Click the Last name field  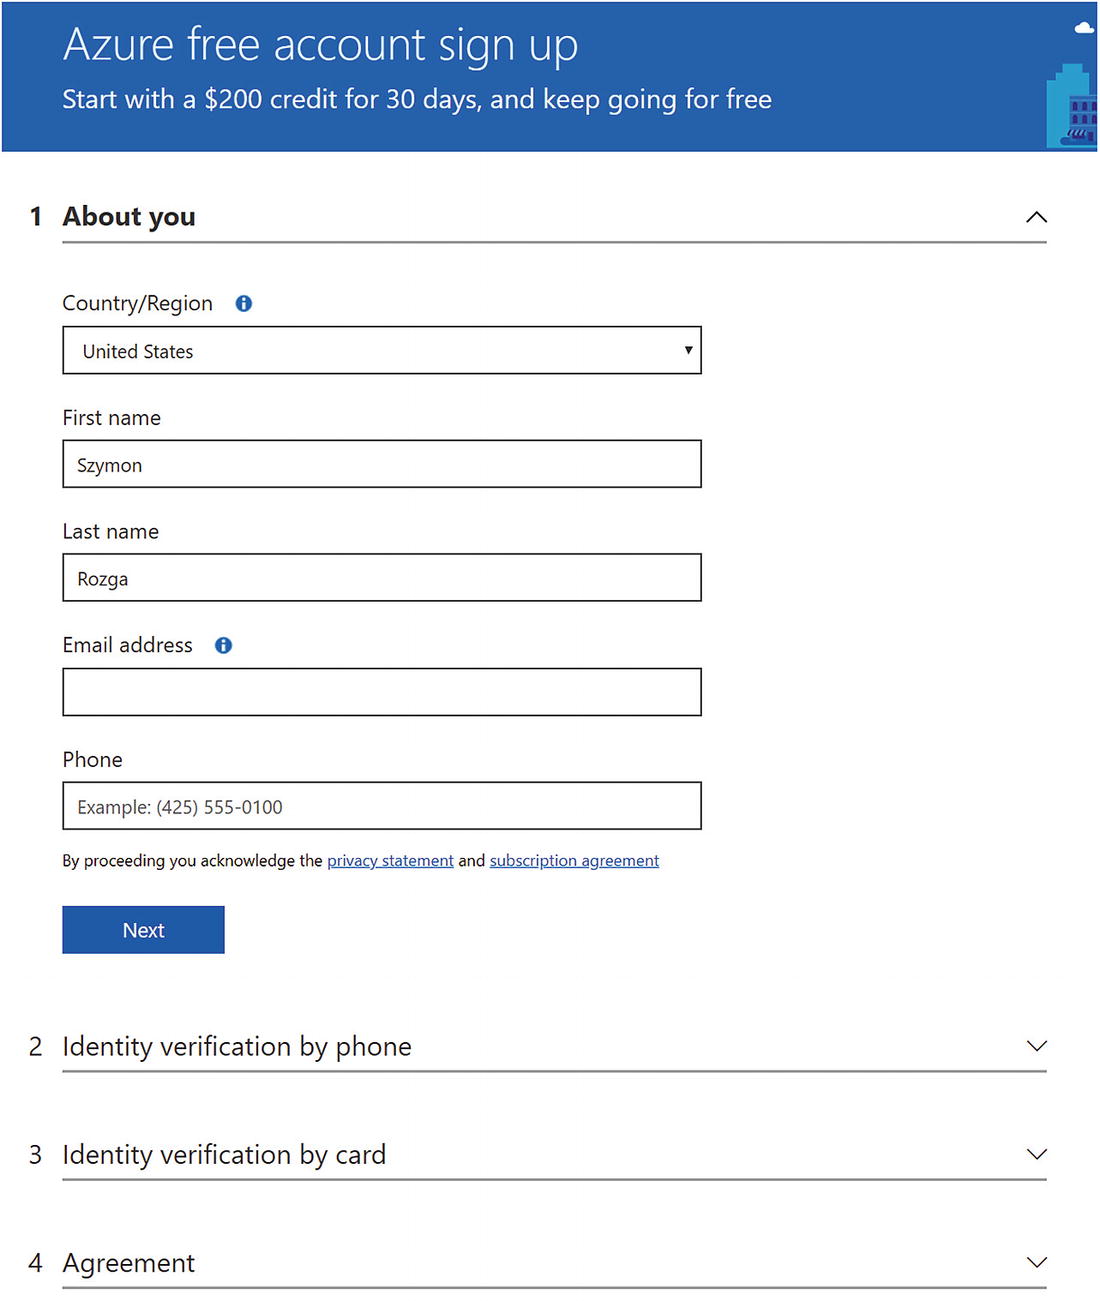point(382,578)
